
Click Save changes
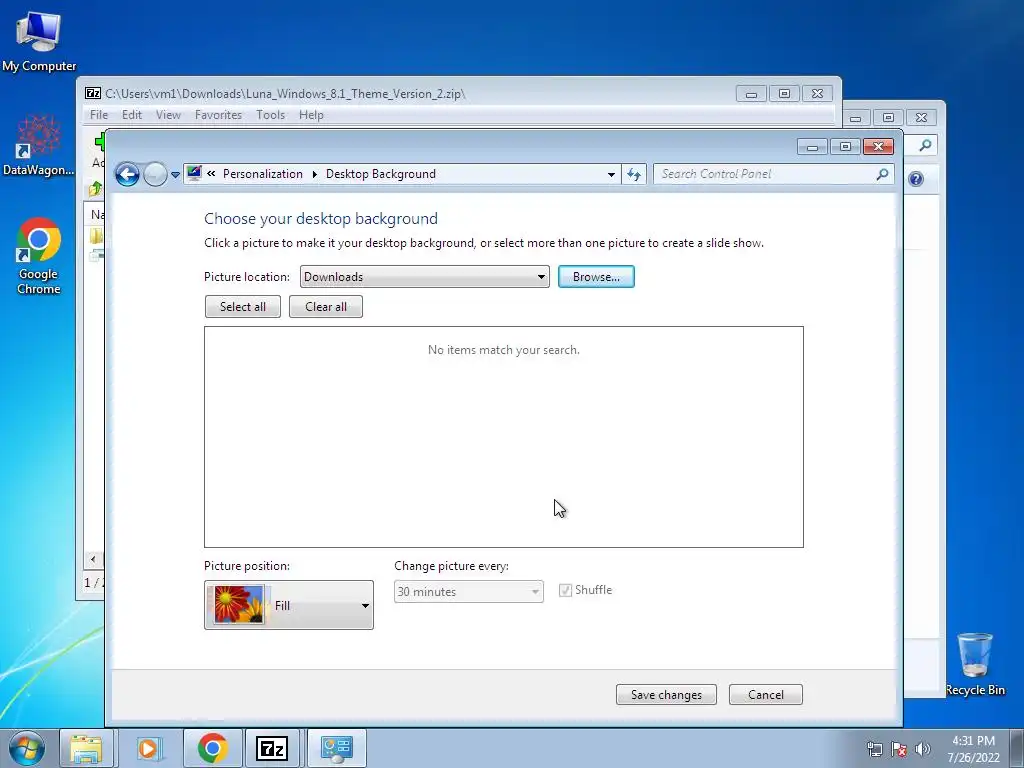point(666,694)
